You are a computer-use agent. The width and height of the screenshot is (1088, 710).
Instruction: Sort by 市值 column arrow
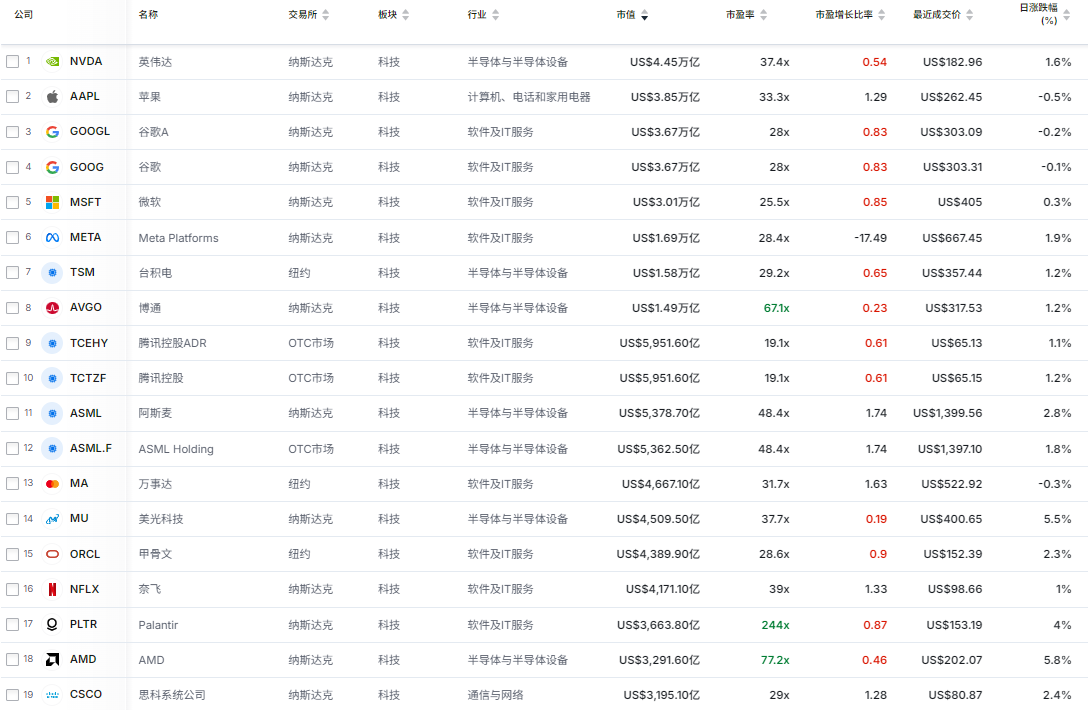pos(644,15)
